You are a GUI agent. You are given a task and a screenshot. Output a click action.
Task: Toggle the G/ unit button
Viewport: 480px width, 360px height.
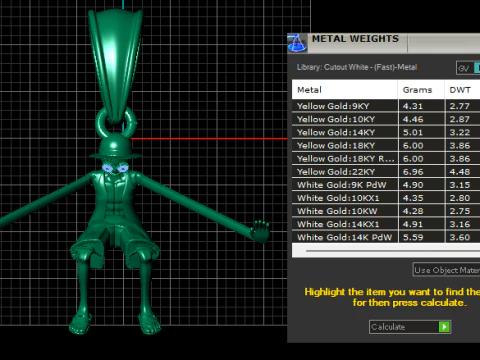[x=464, y=68]
